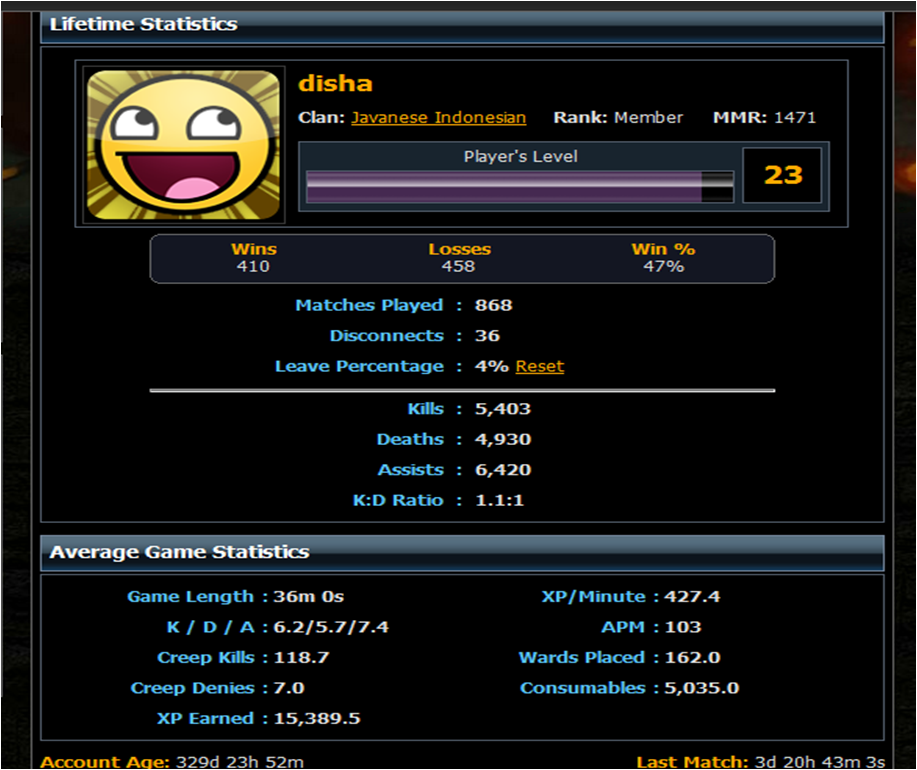Image resolution: width=917 pixels, height=770 pixels.
Task: Click the Kills total 5,403
Action: (503, 409)
